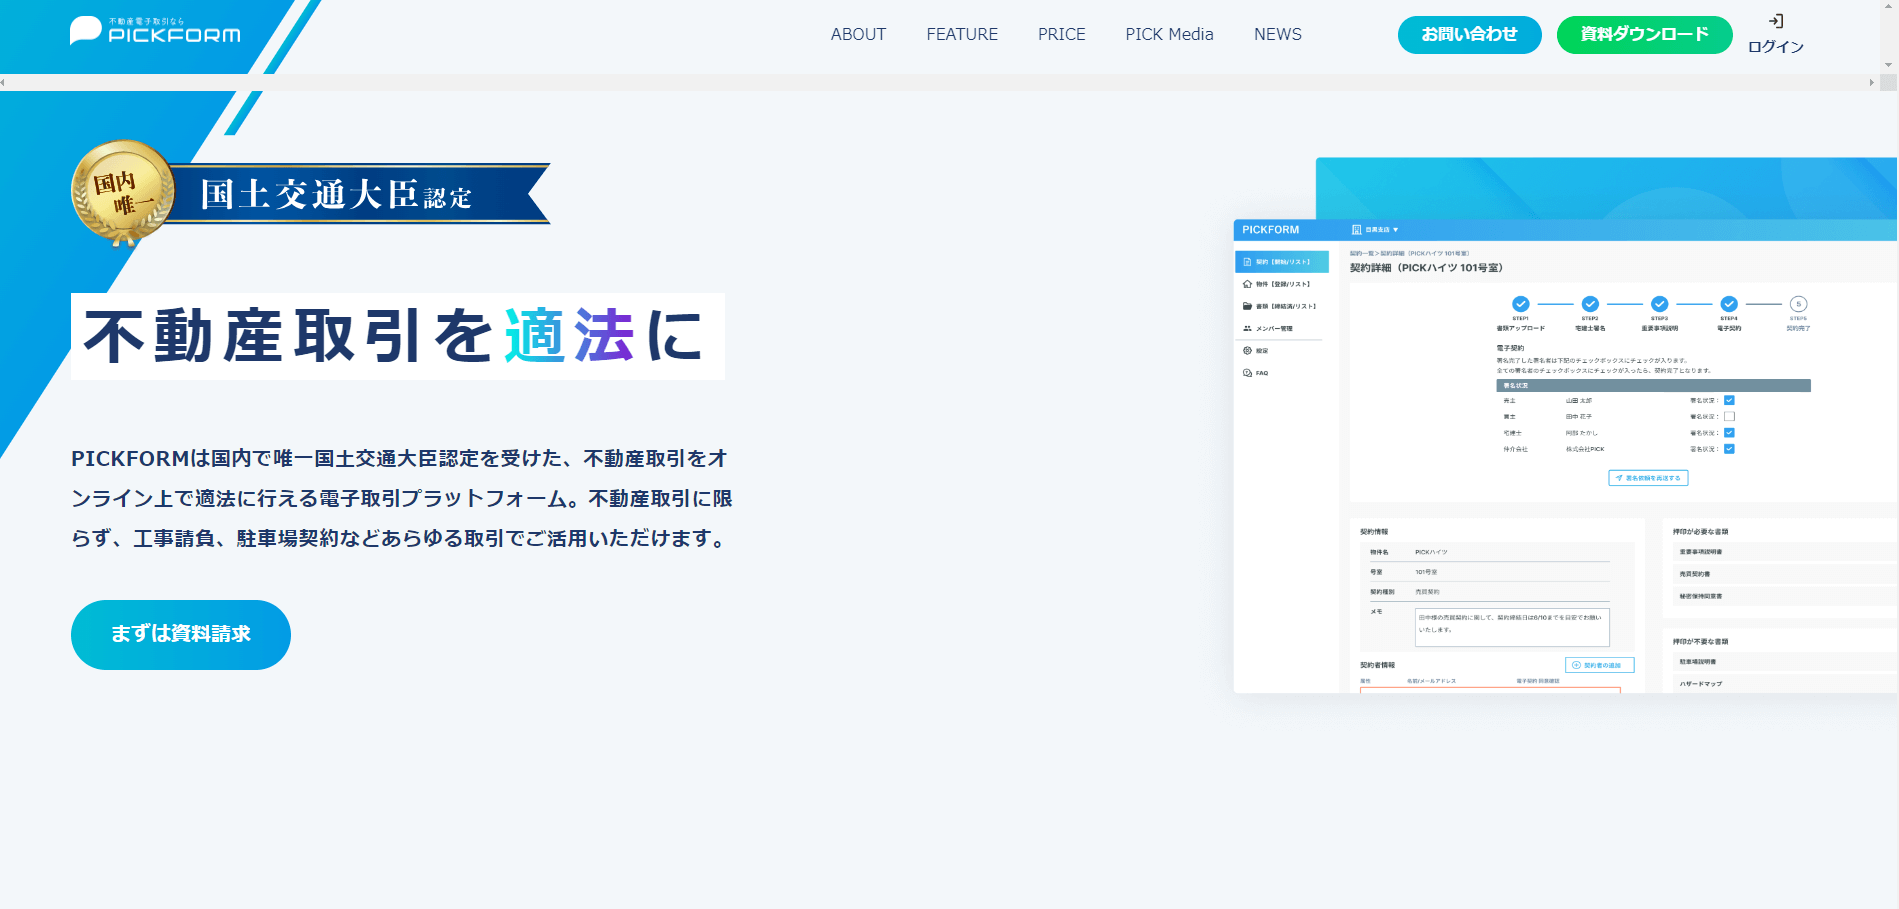The height and width of the screenshot is (909, 1899).
Task: Click the 重要事項説明書 document row
Action: click(1785, 552)
